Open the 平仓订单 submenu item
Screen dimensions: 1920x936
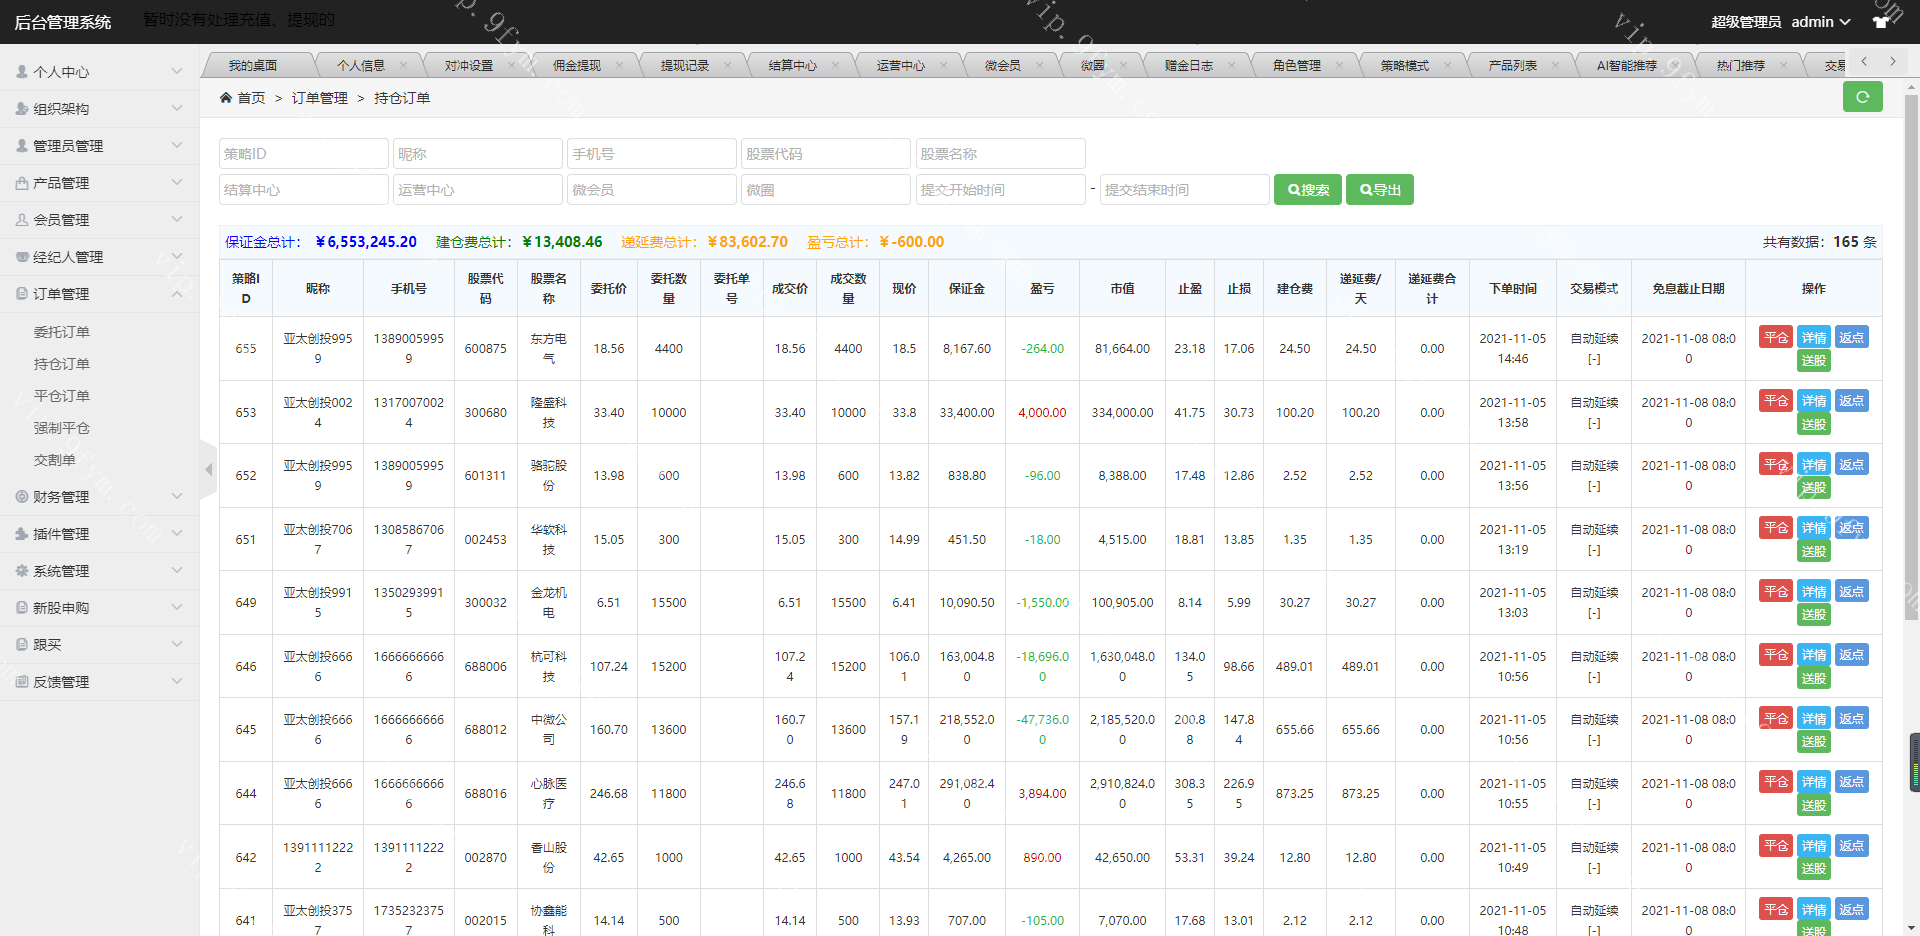point(62,396)
